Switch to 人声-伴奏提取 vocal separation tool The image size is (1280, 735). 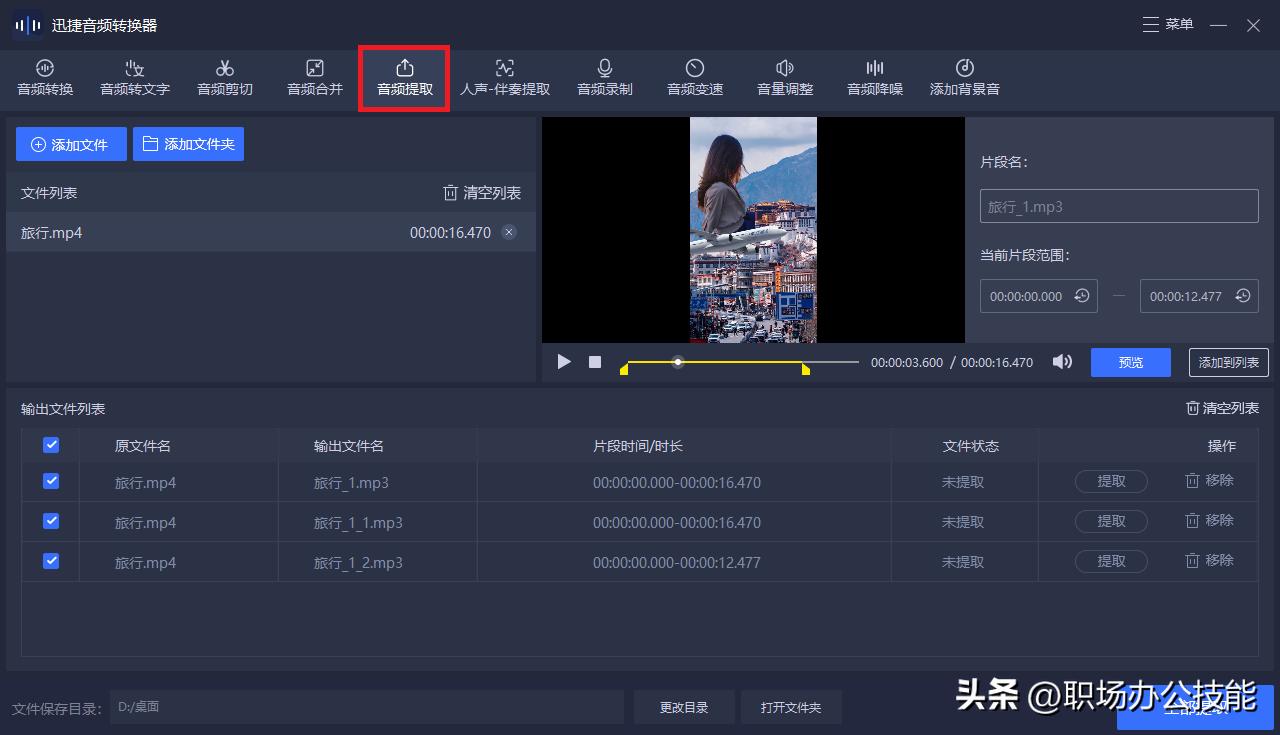(x=504, y=78)
